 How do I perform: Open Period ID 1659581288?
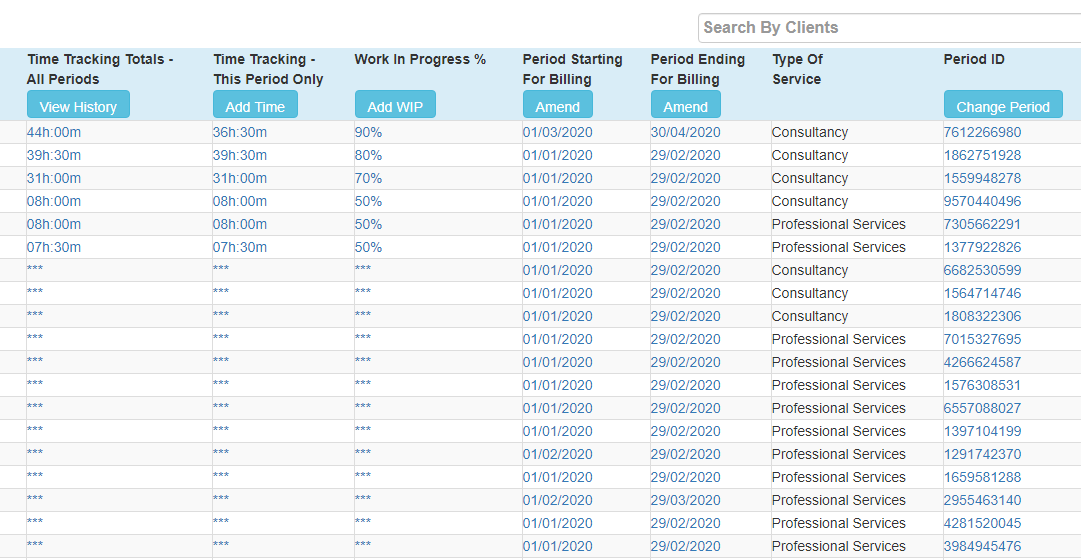(x=982, y=477)
